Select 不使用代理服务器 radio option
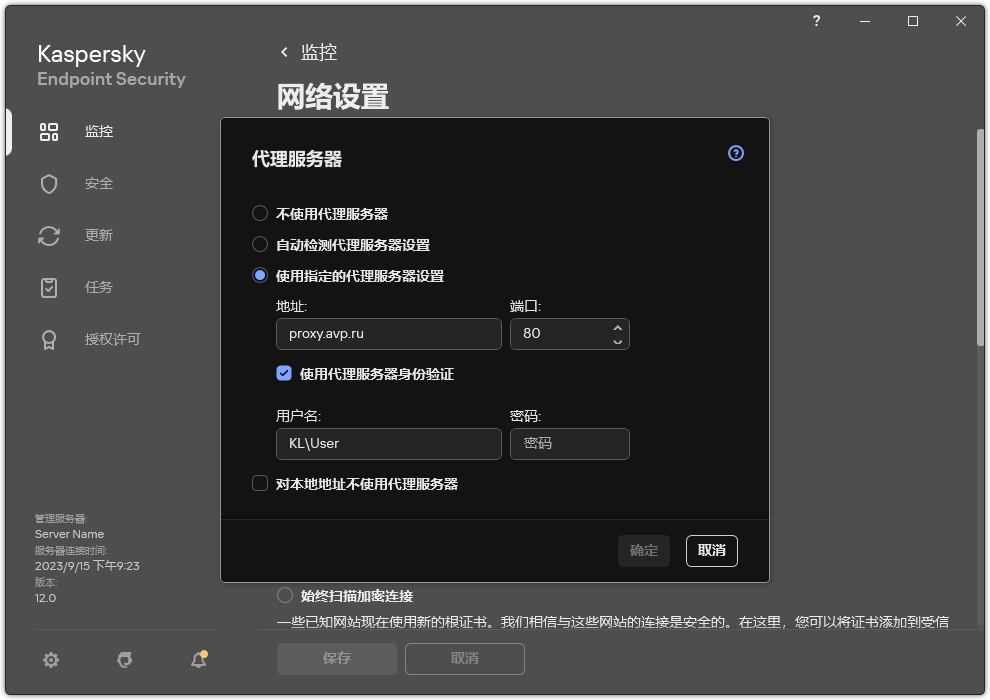The width and height of the screenshot is (990, 700). click(260, 213)
